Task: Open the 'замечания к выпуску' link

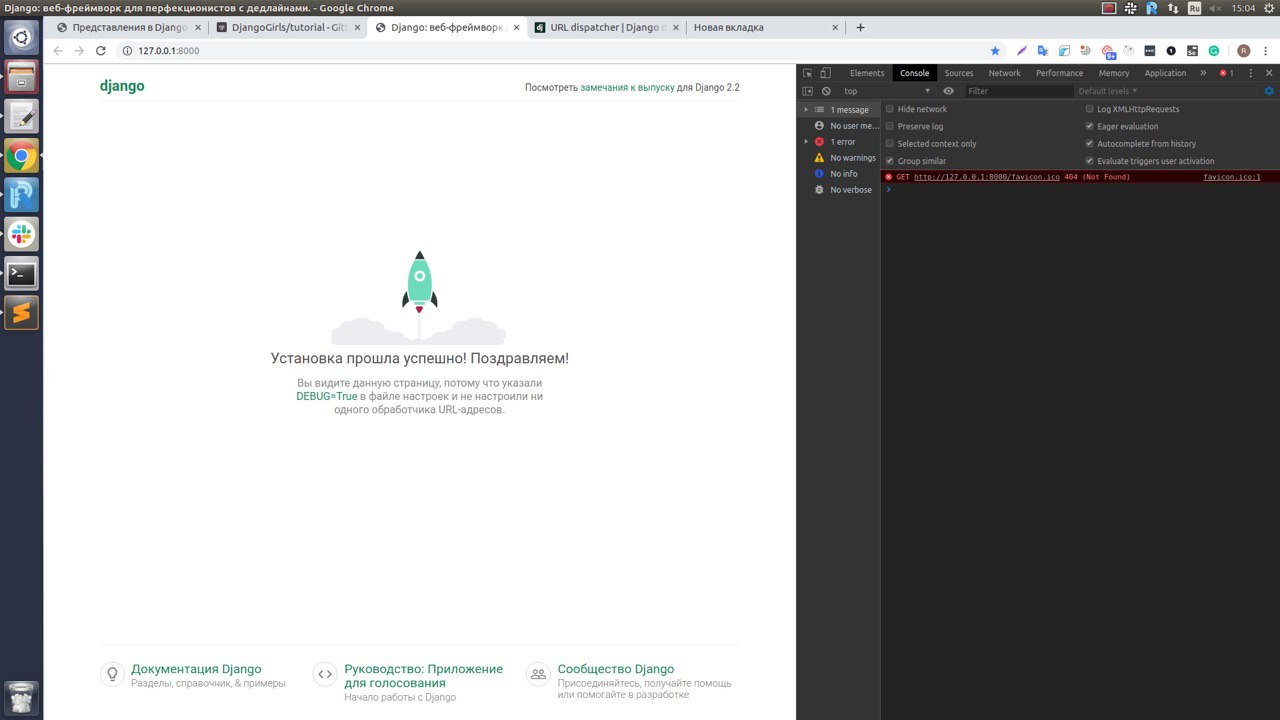Action: tap(627, 88)
